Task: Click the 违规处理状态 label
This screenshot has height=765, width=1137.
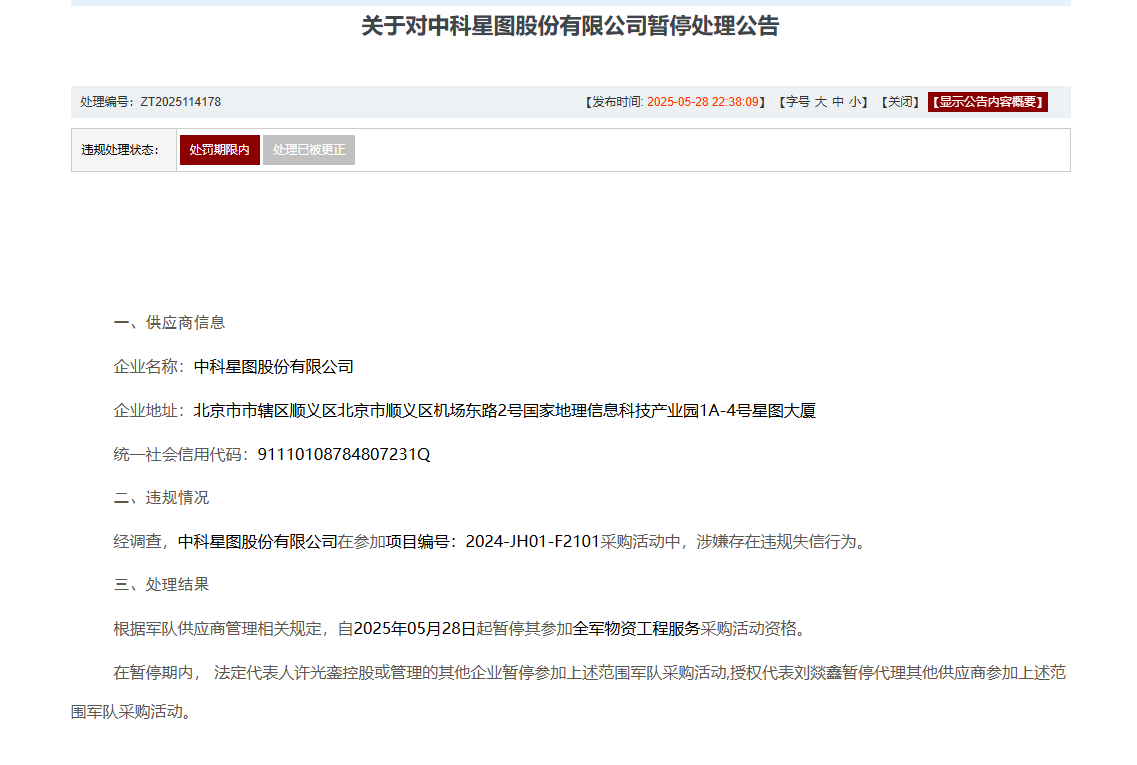Action: point(120,150)
